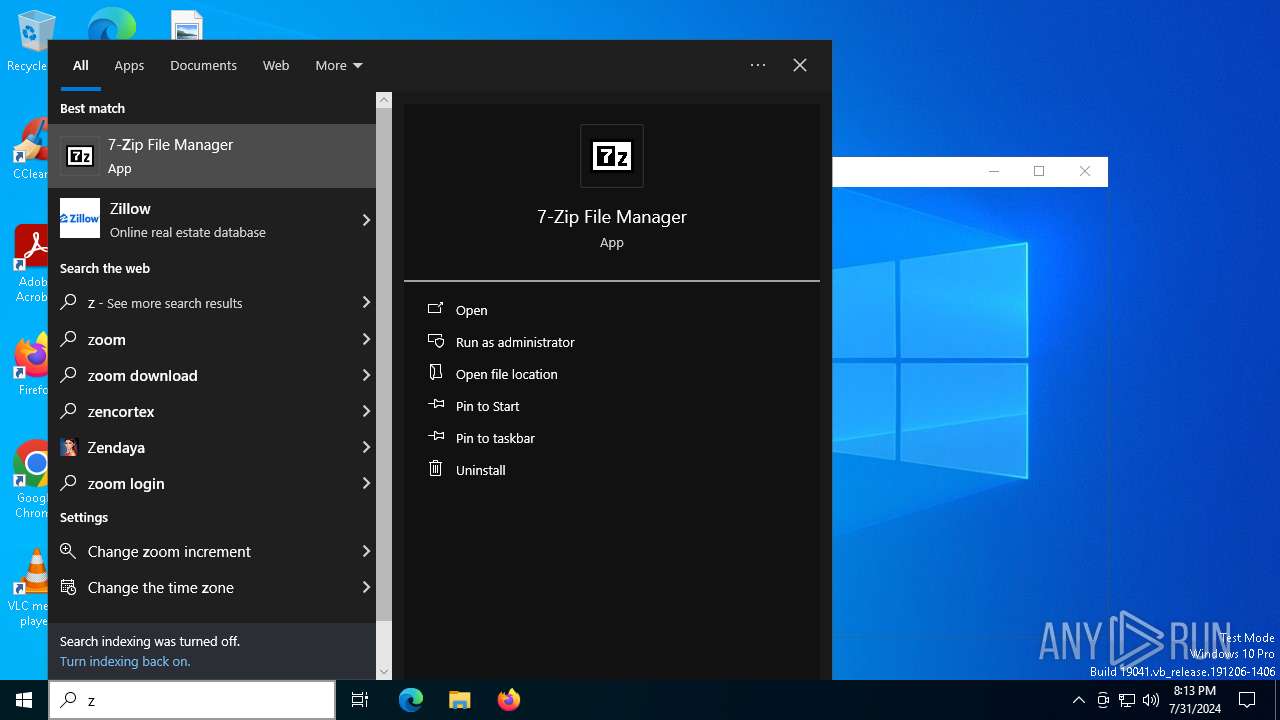Select 'Change the time zone' setting

[x=212, y=587]
